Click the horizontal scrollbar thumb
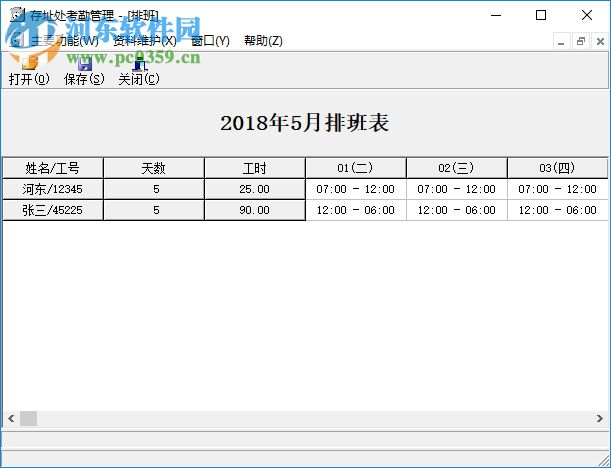The height and width of the screenshot is (468, 611). coord(28,419)
